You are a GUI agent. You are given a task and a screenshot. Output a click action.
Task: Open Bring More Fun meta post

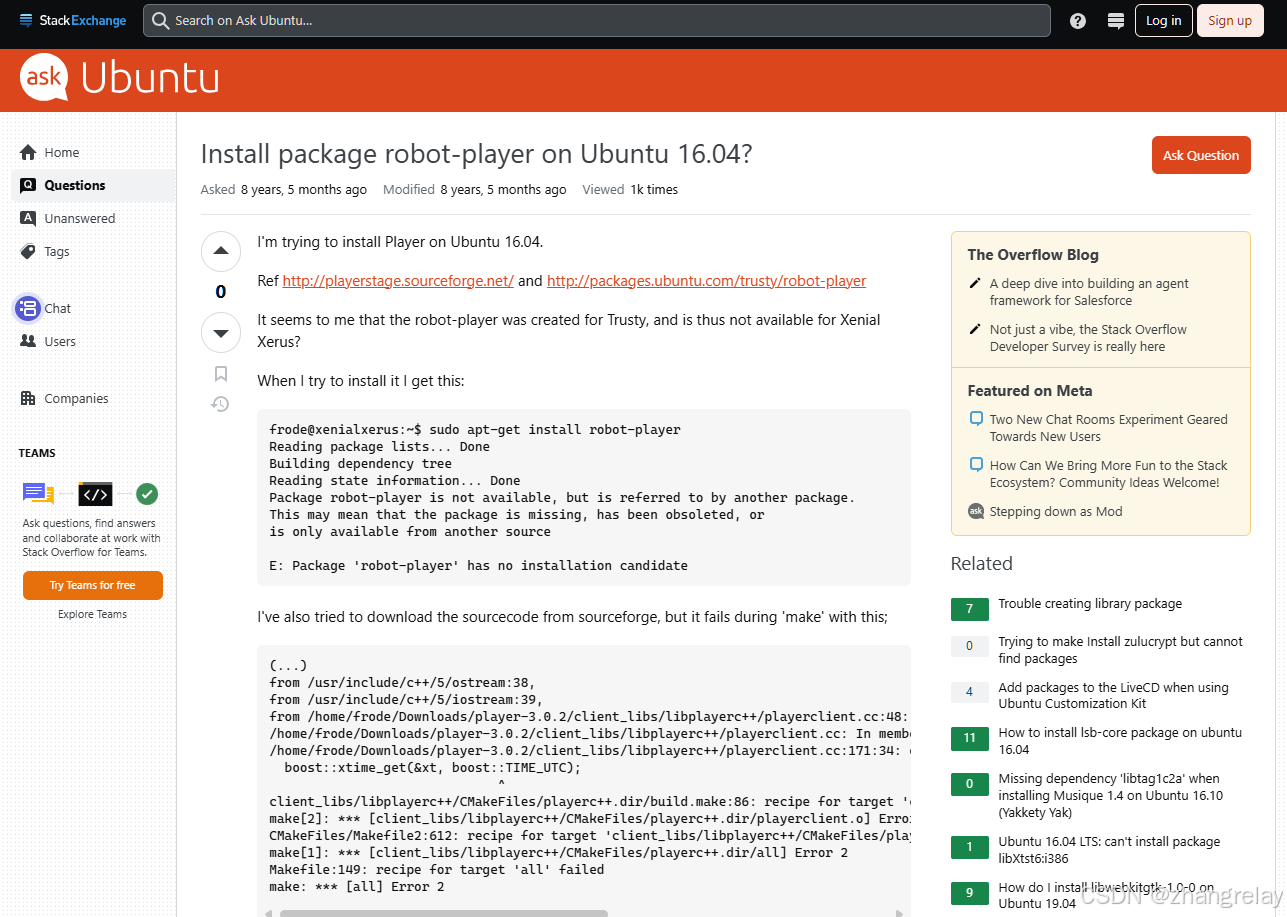1108,474
